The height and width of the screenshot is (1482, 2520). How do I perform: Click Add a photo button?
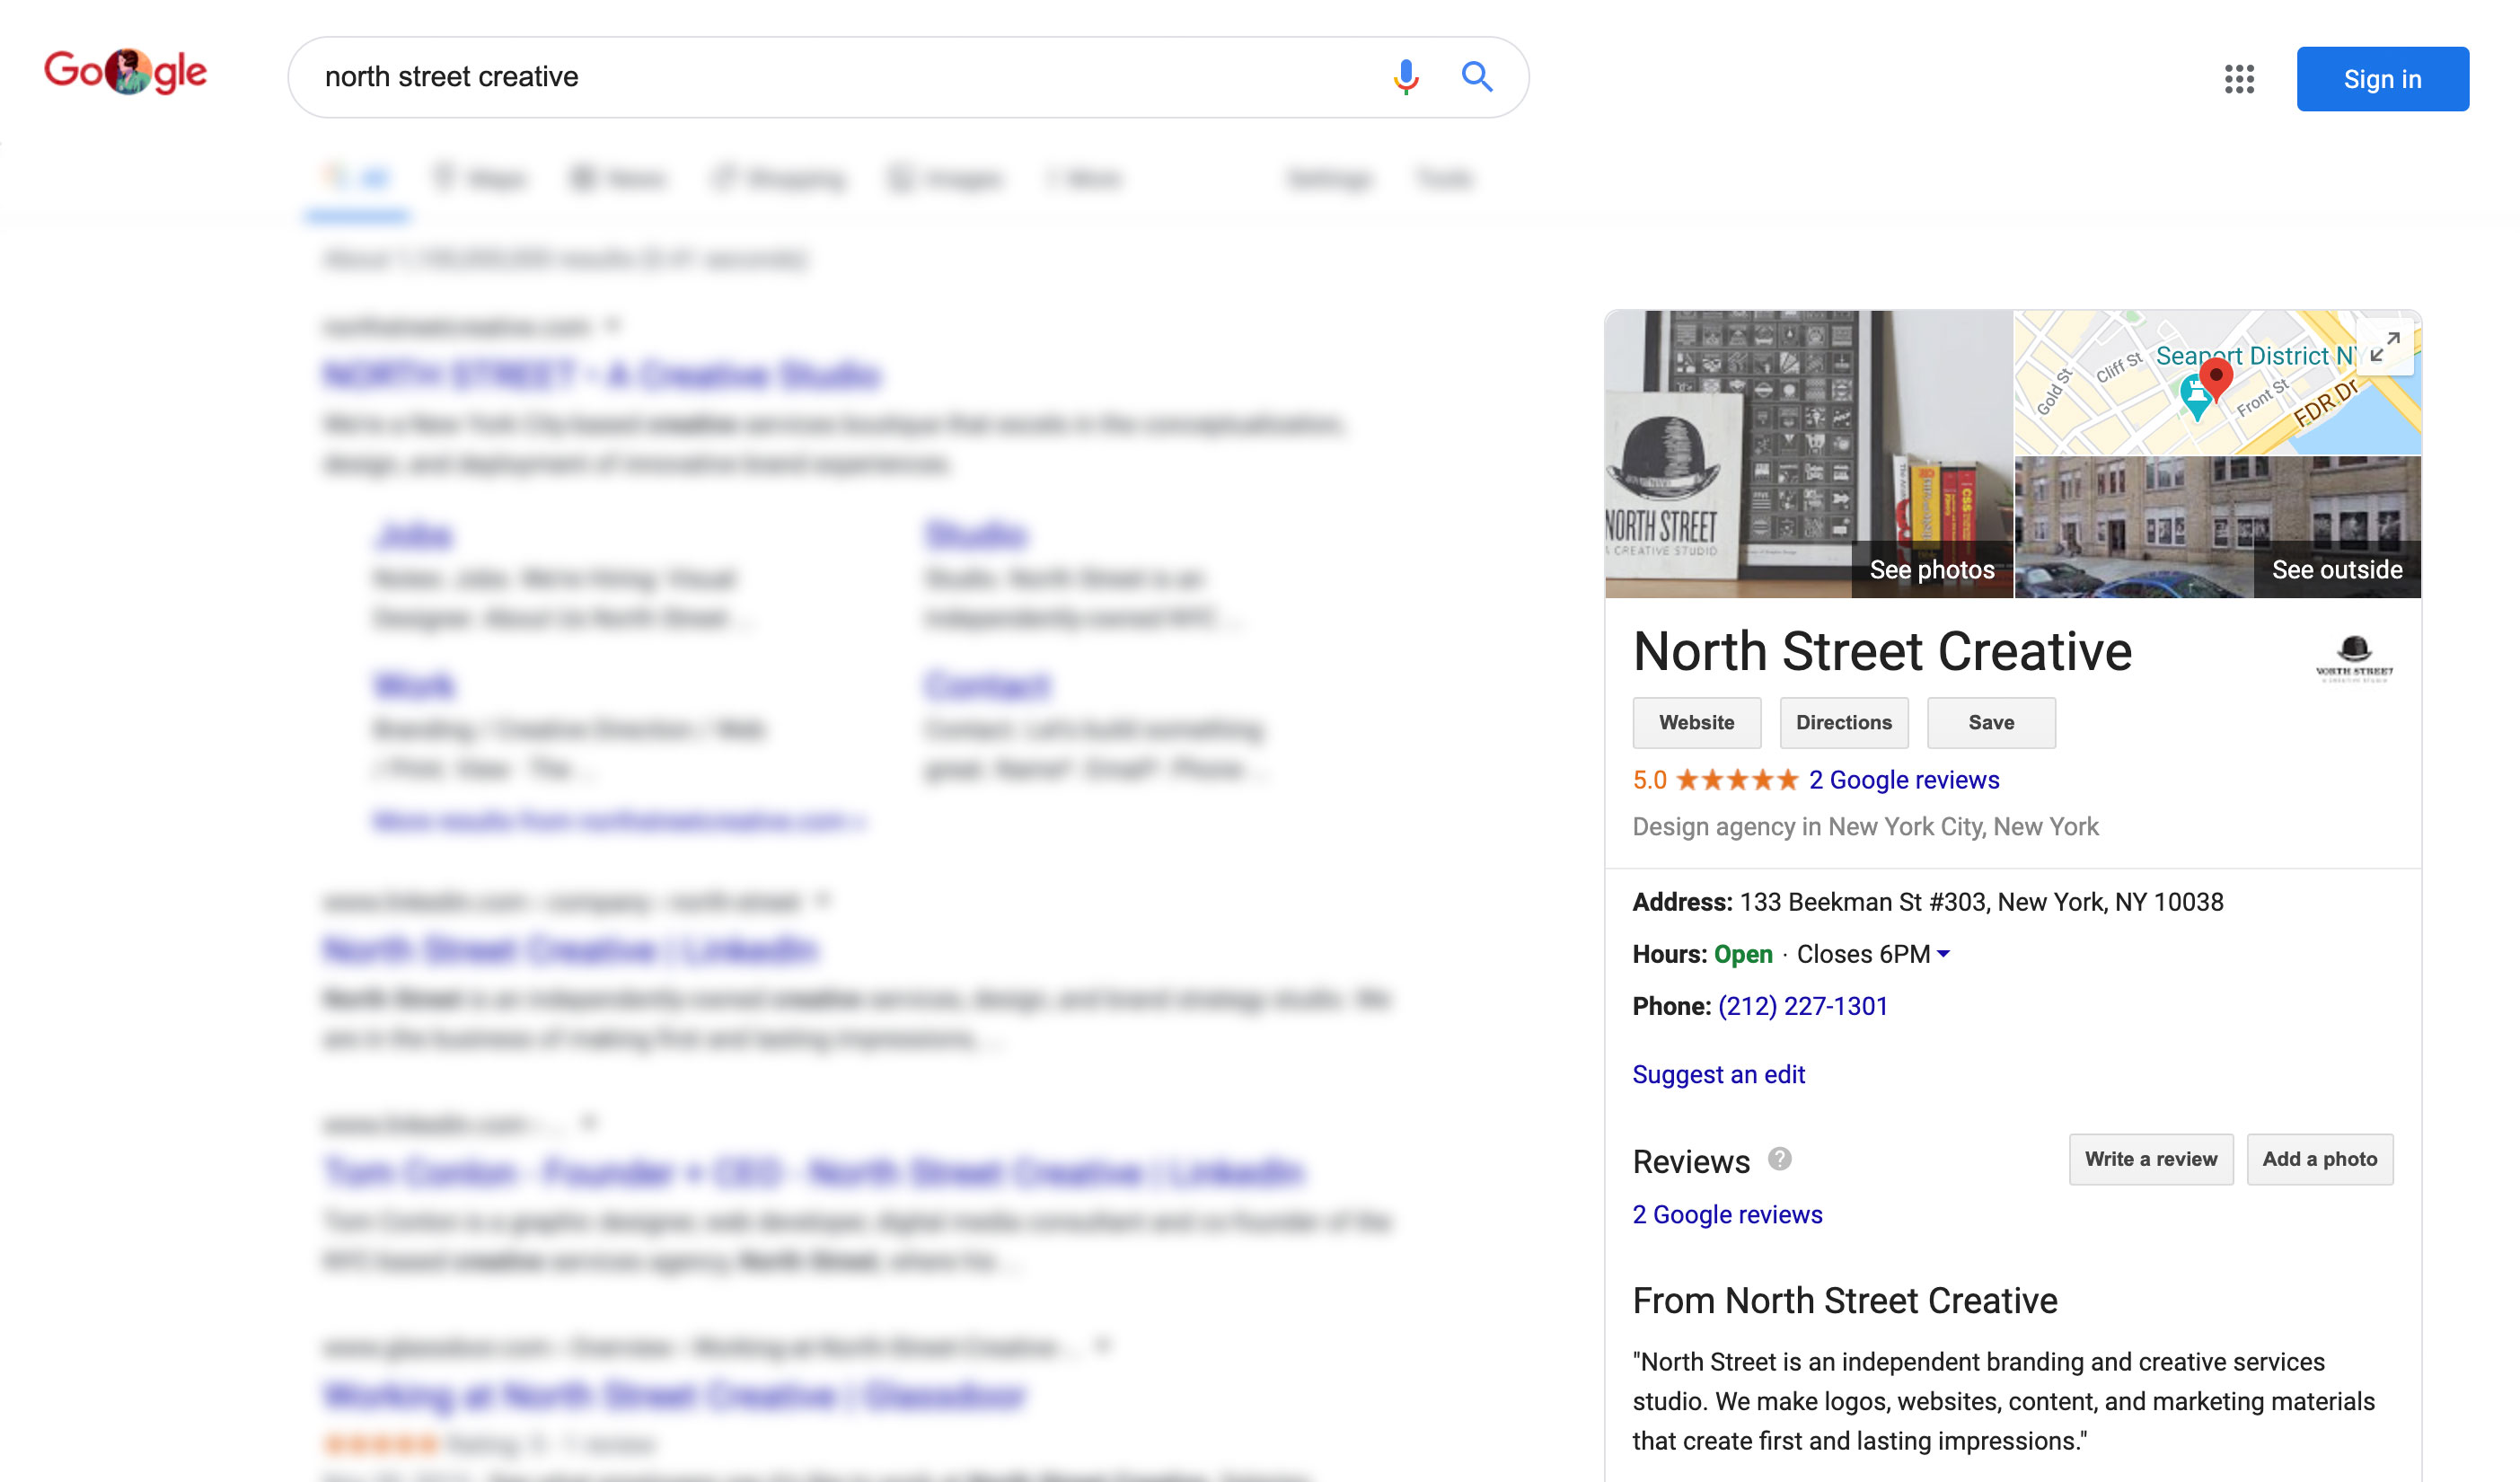pos(2319,1159)
